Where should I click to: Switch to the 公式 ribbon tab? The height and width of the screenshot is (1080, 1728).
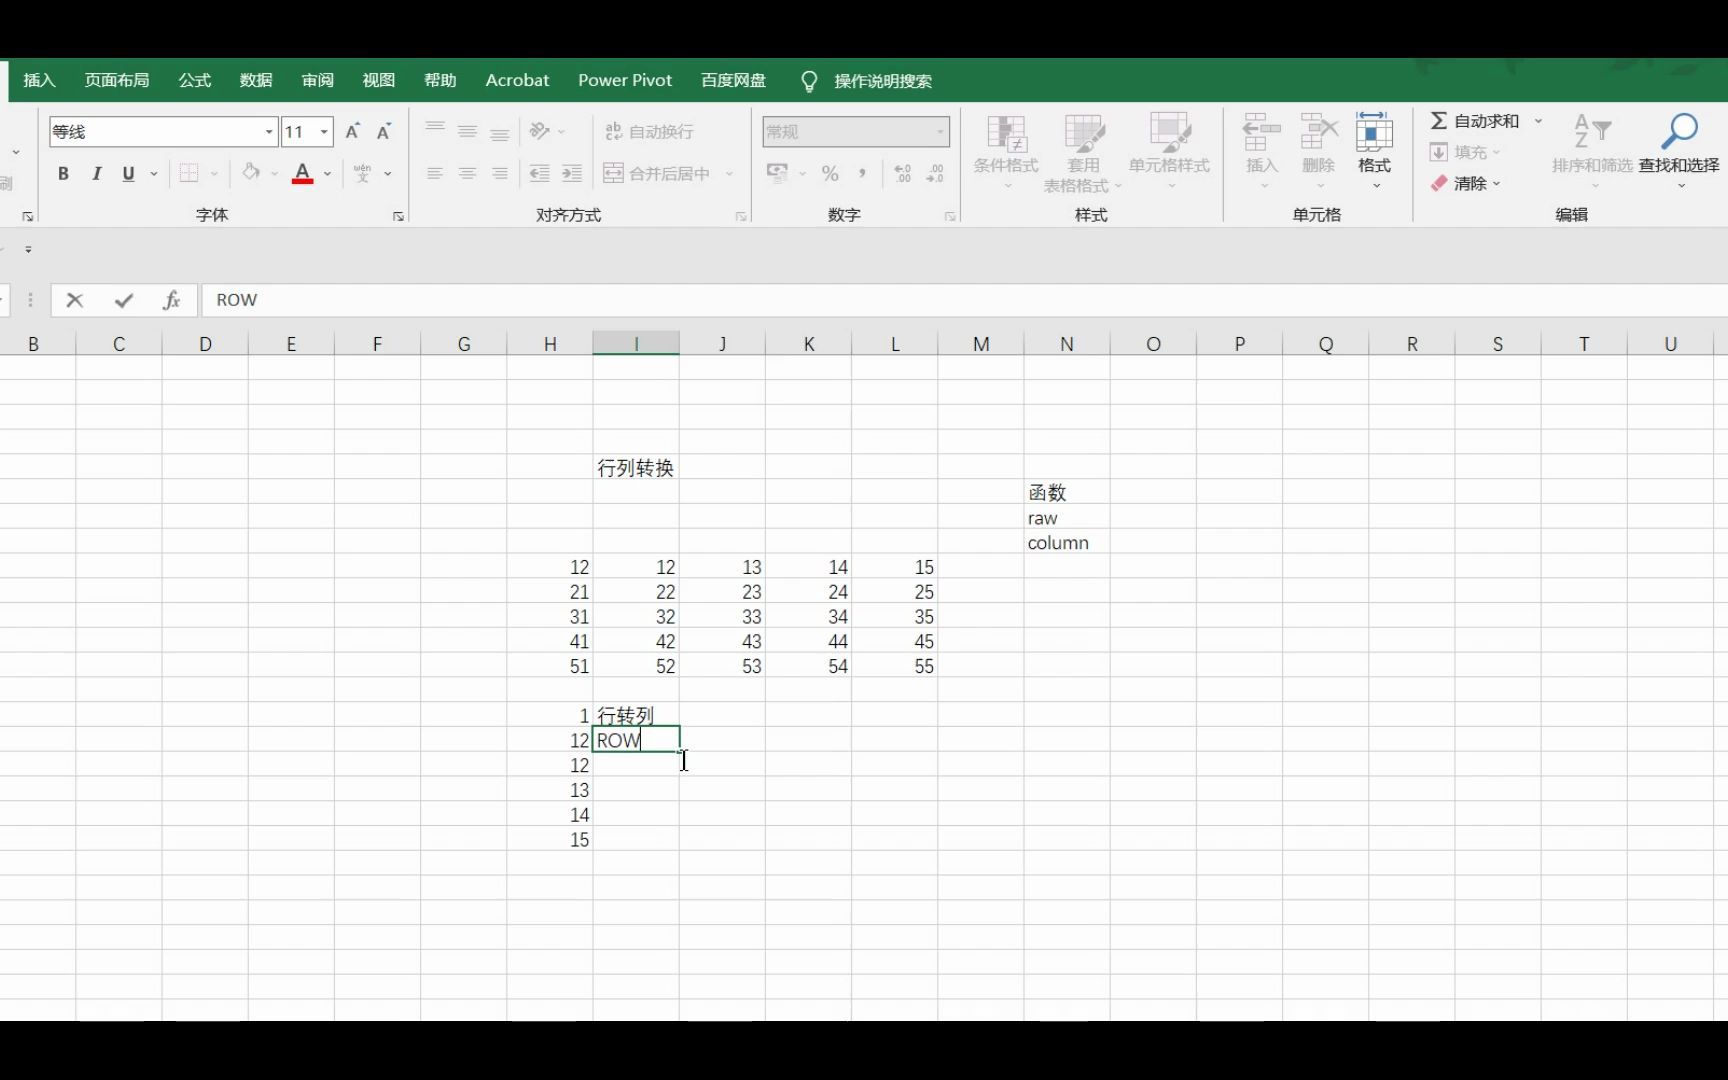point(194,80)
